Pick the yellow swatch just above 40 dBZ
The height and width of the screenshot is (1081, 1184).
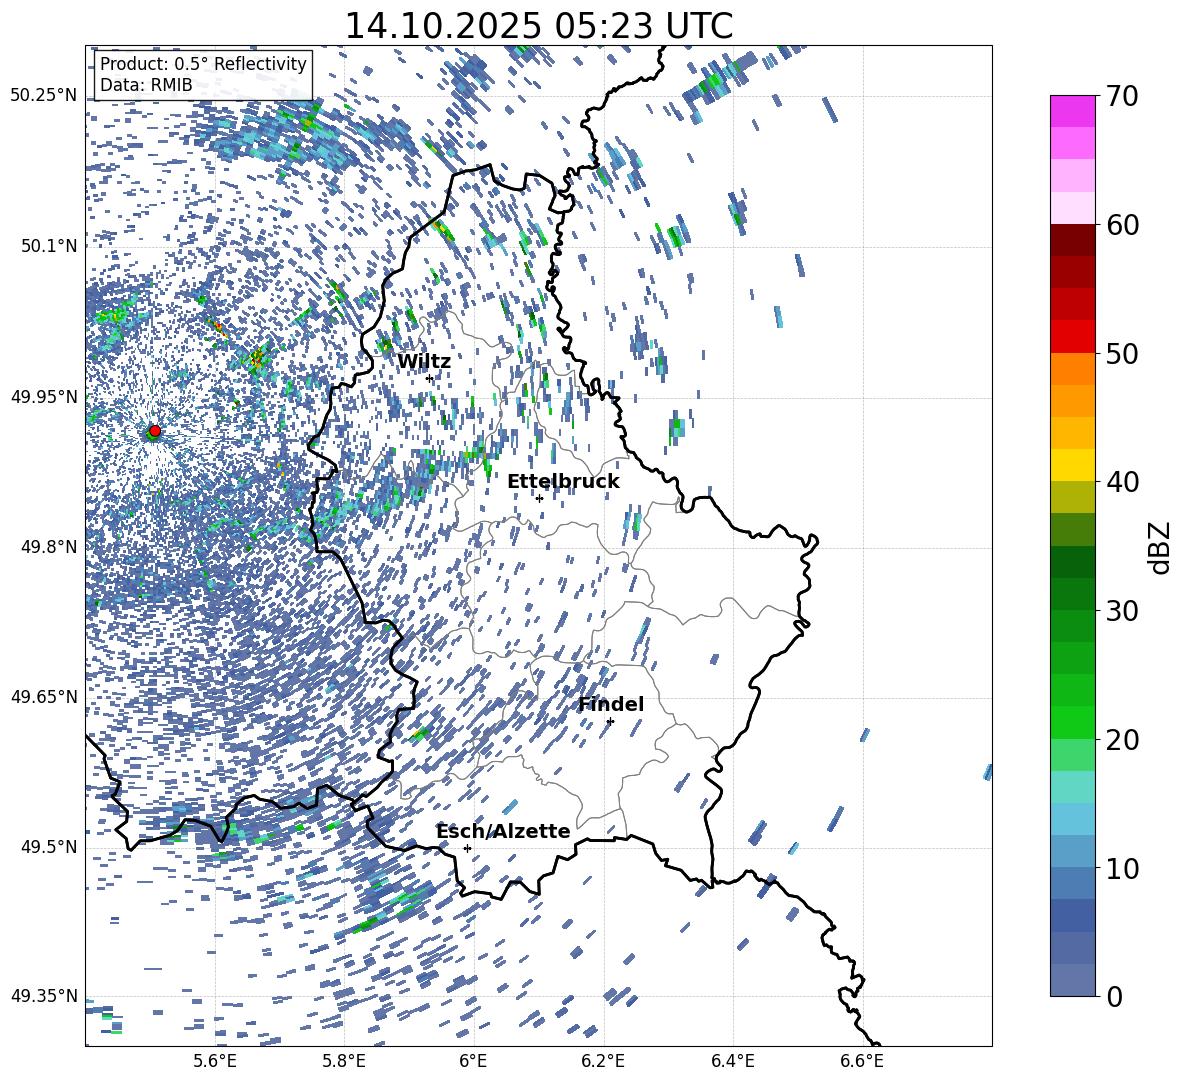1072,465
